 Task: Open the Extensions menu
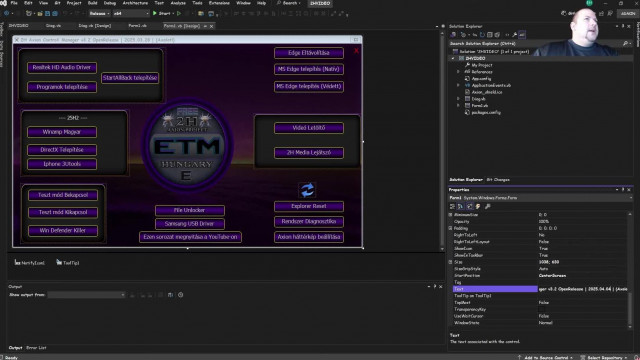(x=219, y=3)
